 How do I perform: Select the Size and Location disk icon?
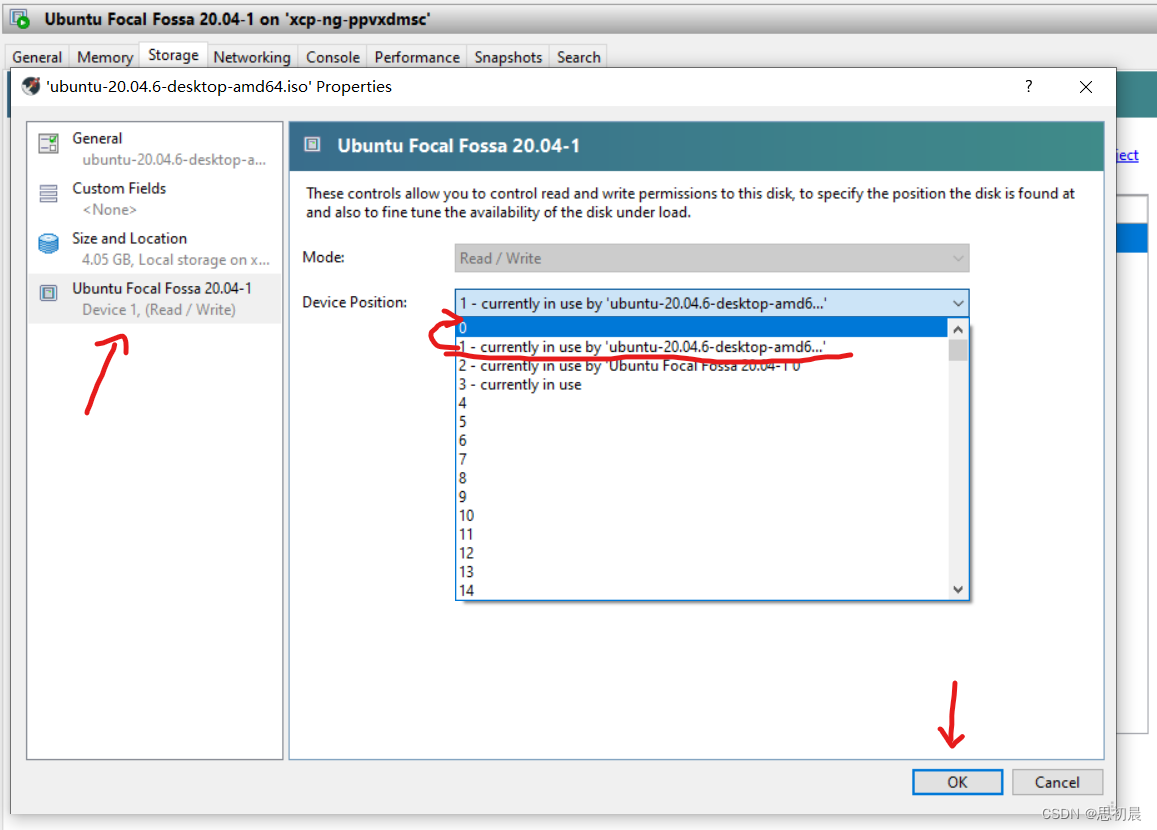coord(49,243)
